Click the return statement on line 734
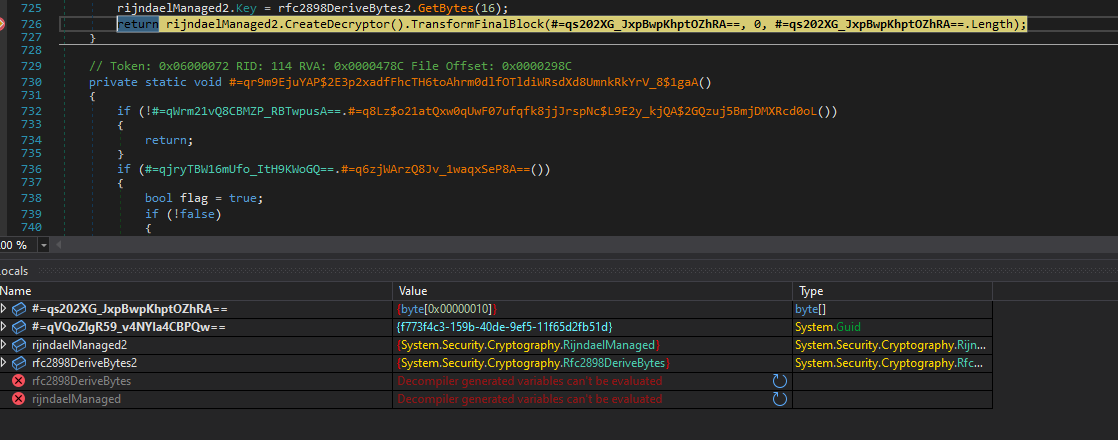Viewport: 1118px width, 440px height. click(x=169, y=140)
